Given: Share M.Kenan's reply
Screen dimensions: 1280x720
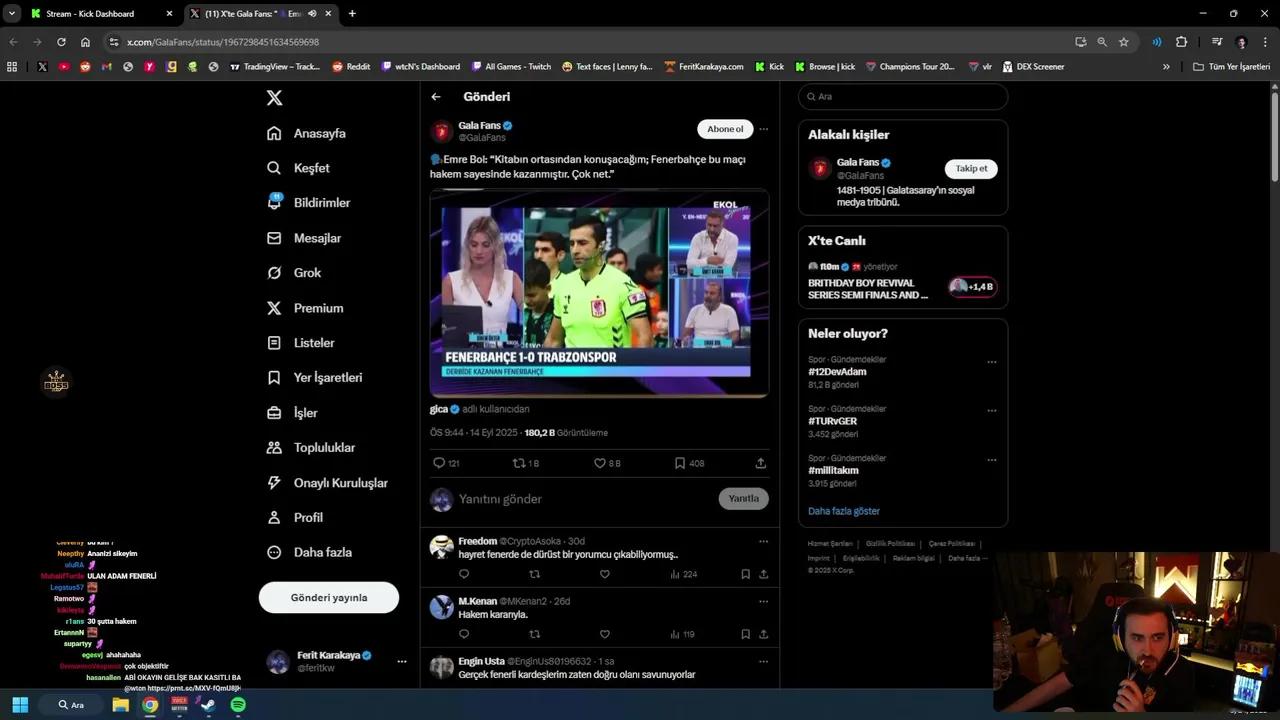Looking at the screenshot, I should (x=764, y=634).
